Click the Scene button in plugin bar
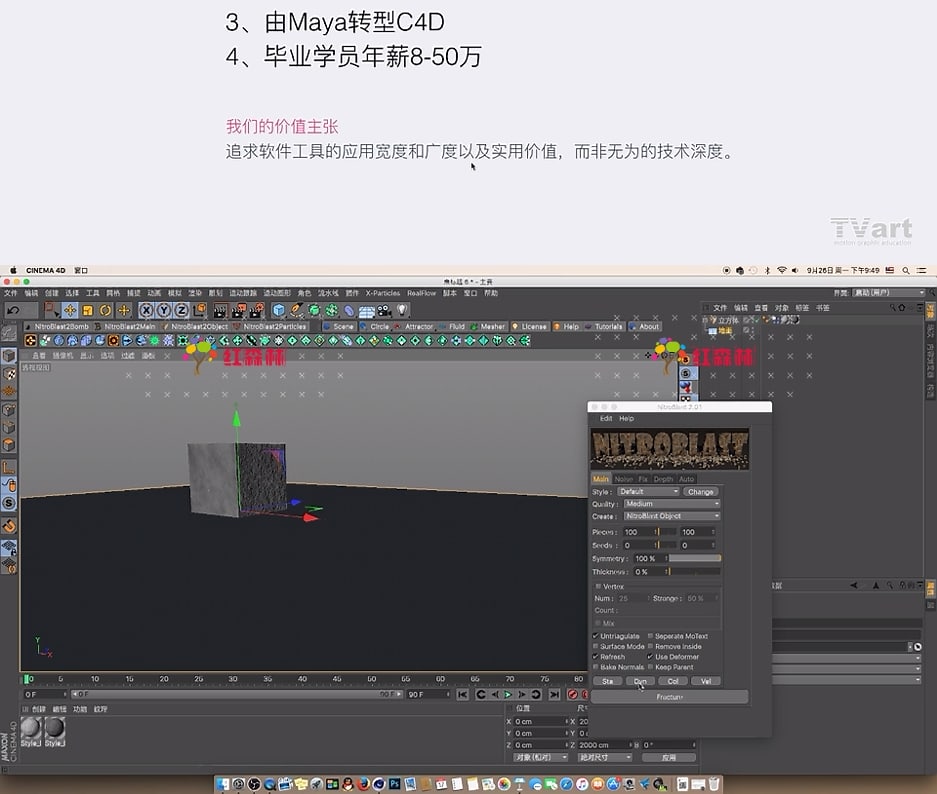This screenshot has height=794, width=937. (x=339, y=327)
